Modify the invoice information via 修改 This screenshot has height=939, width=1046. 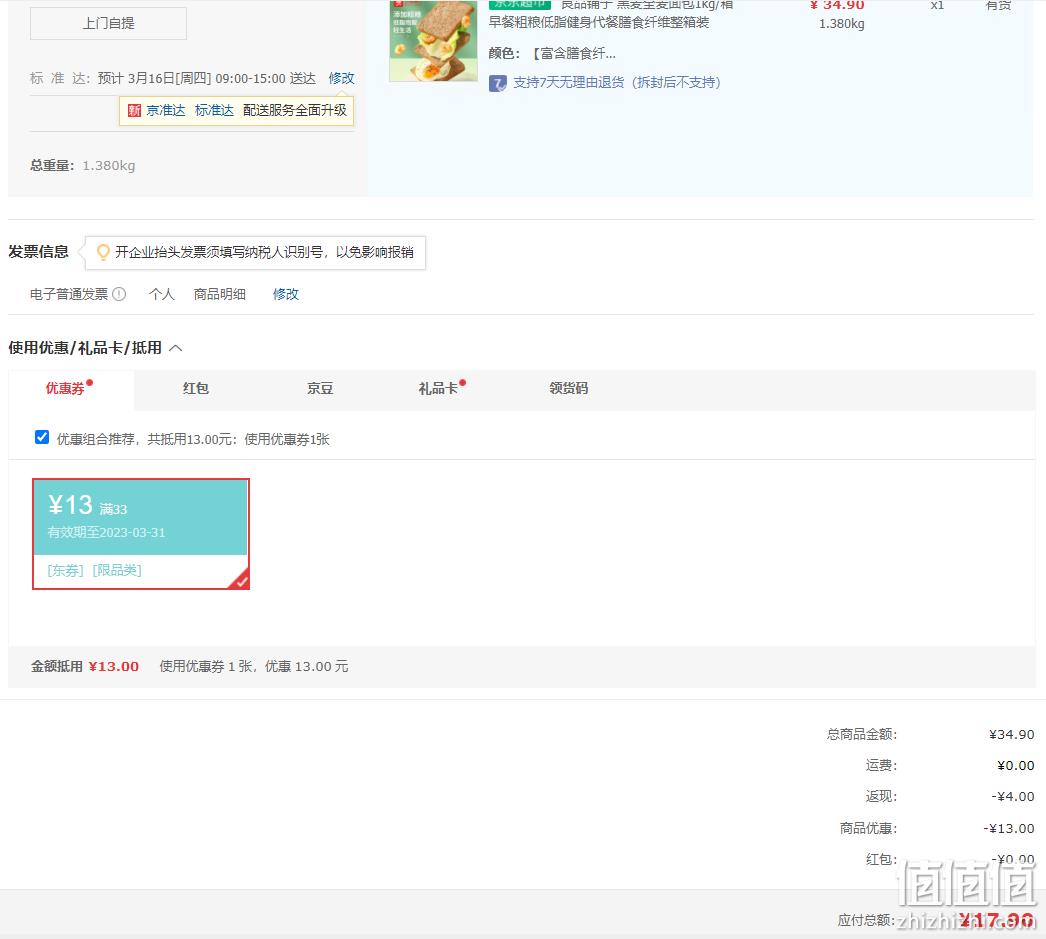[x=286, y=294]
